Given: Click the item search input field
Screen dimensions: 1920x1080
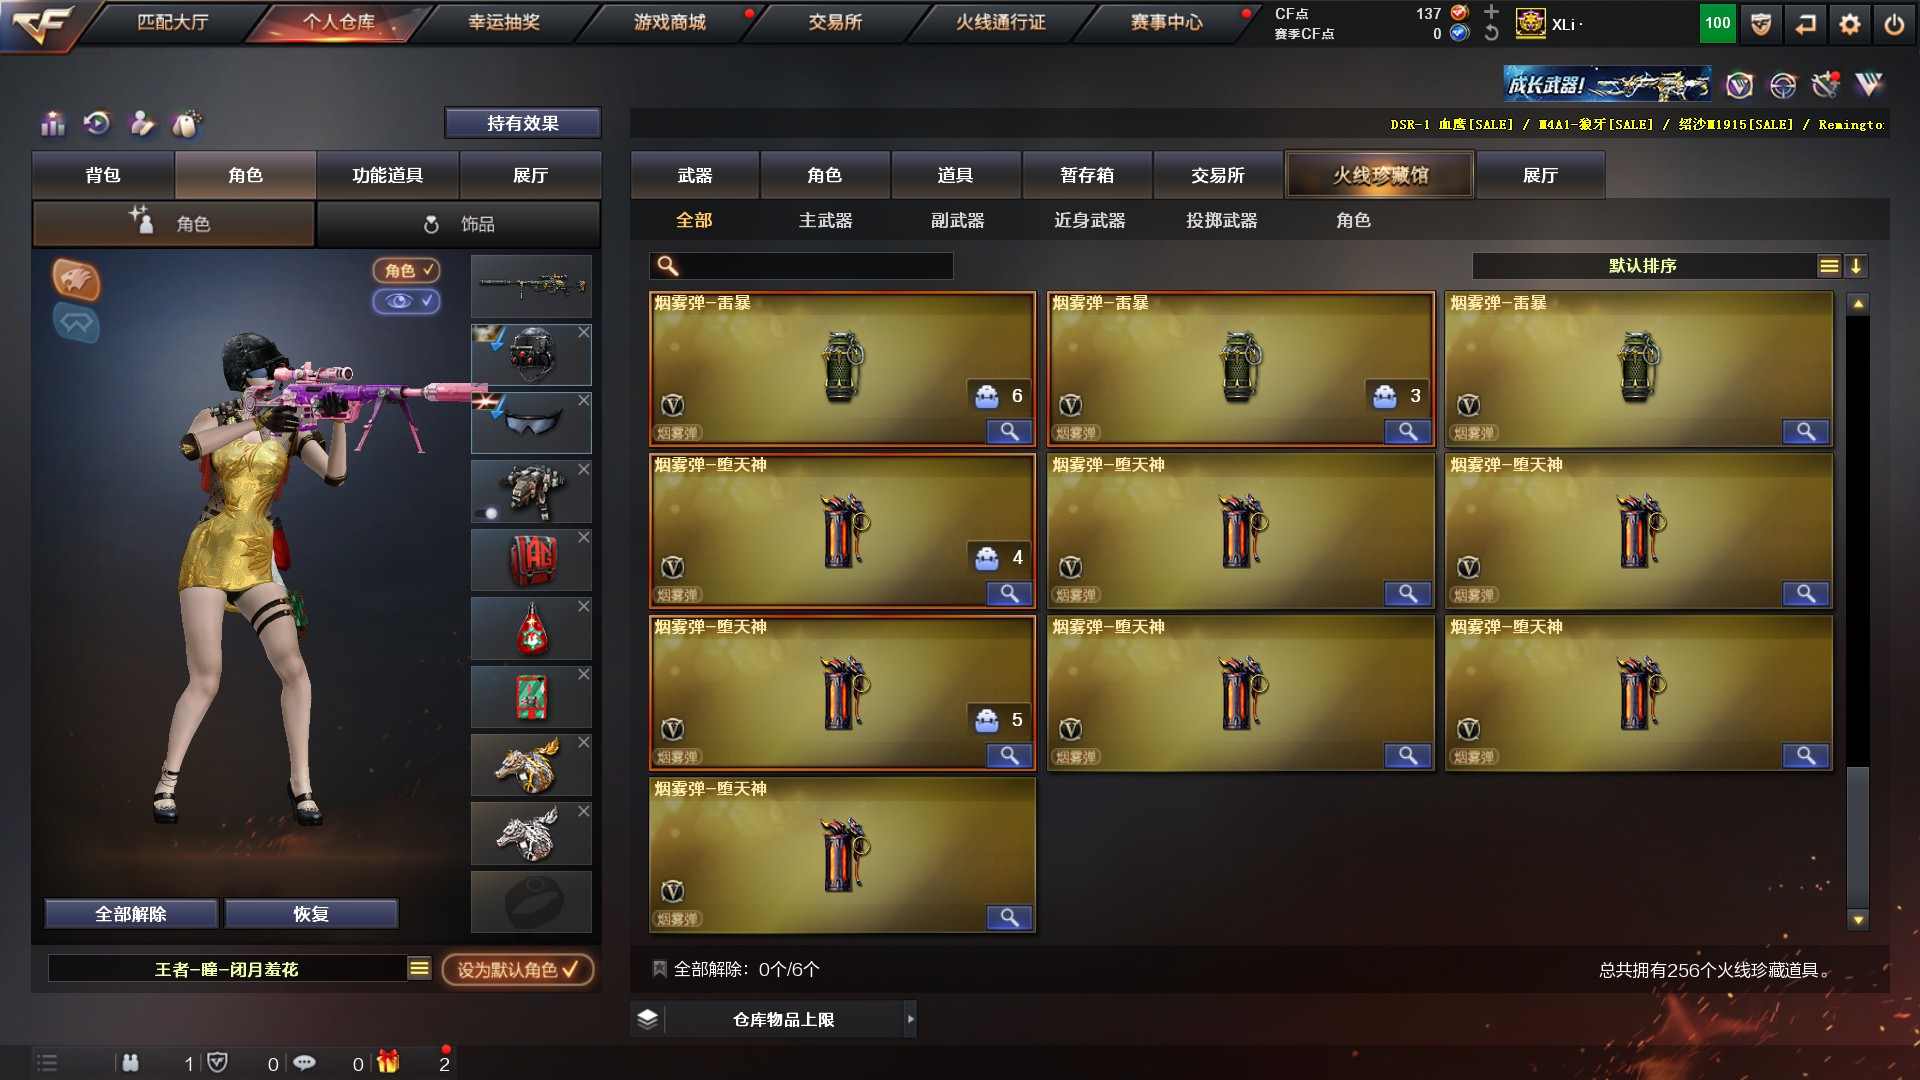Looking at the screenshot, I should coord(801,266).
